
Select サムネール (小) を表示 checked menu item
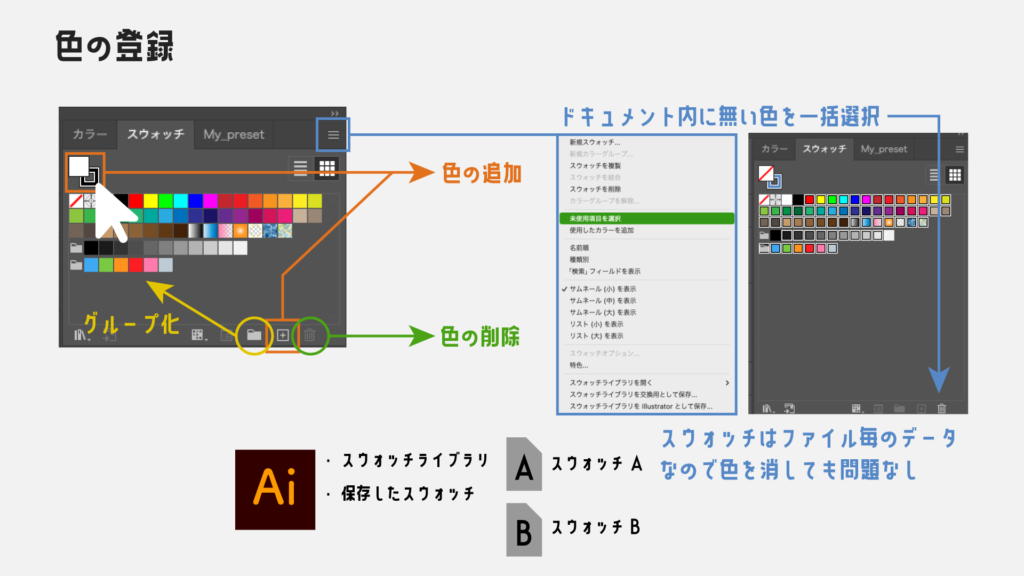point(602,288)
